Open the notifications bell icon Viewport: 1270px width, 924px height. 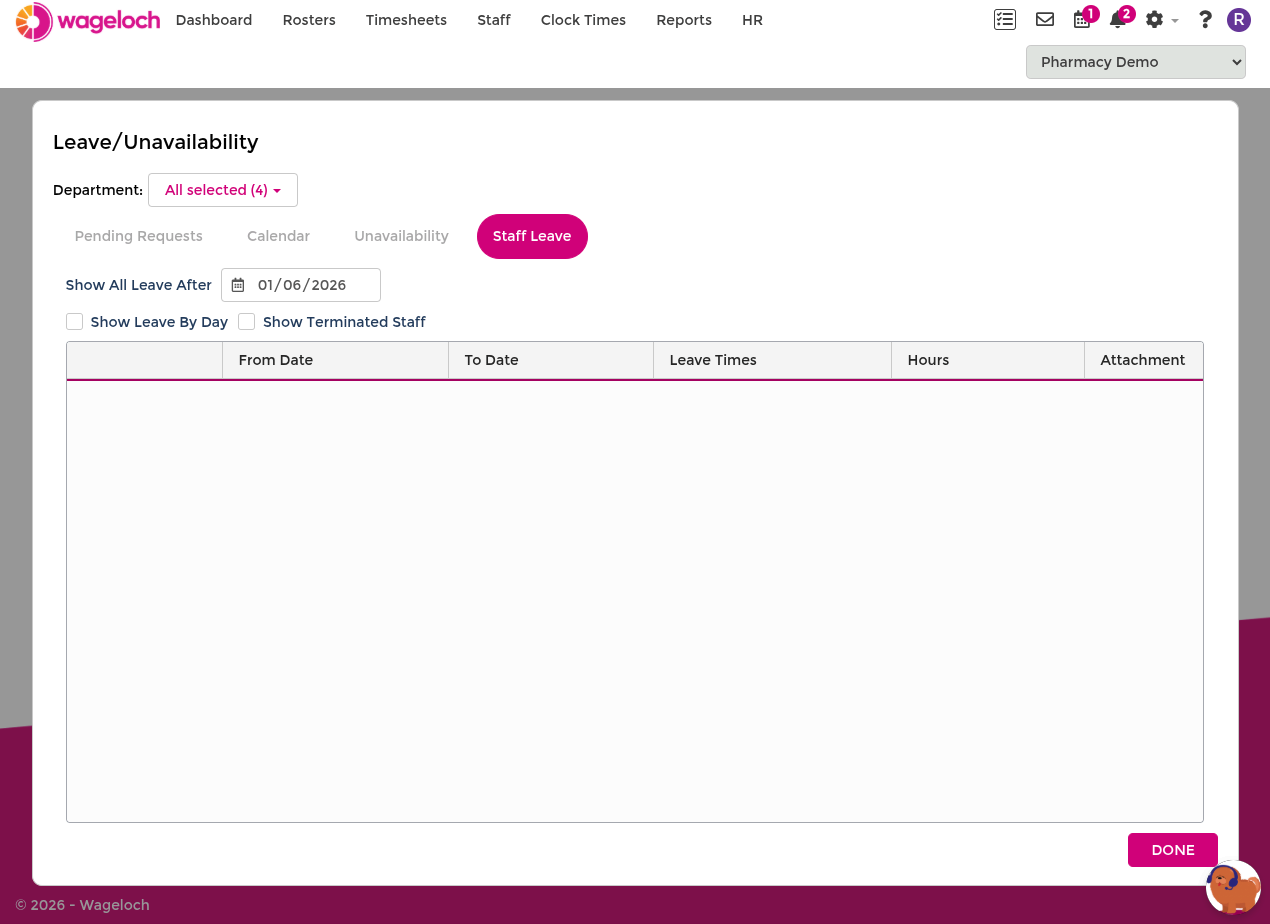point(1118,20)
